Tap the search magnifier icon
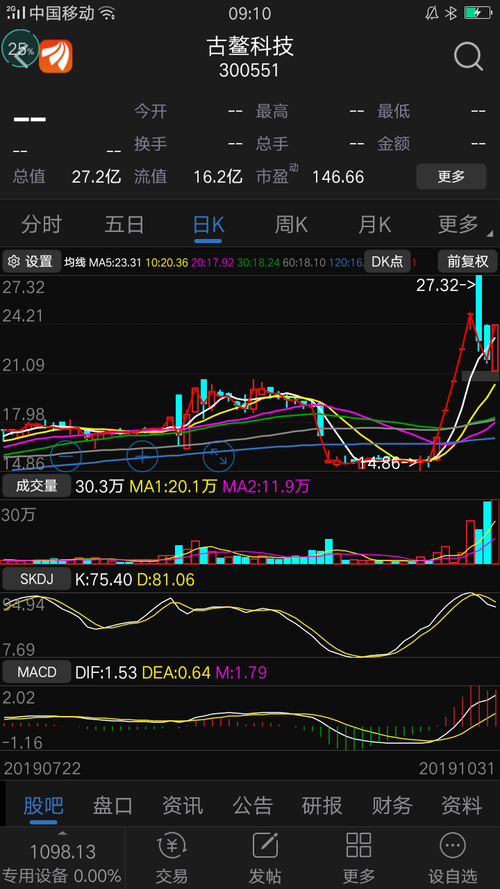 tap(468, 56)
